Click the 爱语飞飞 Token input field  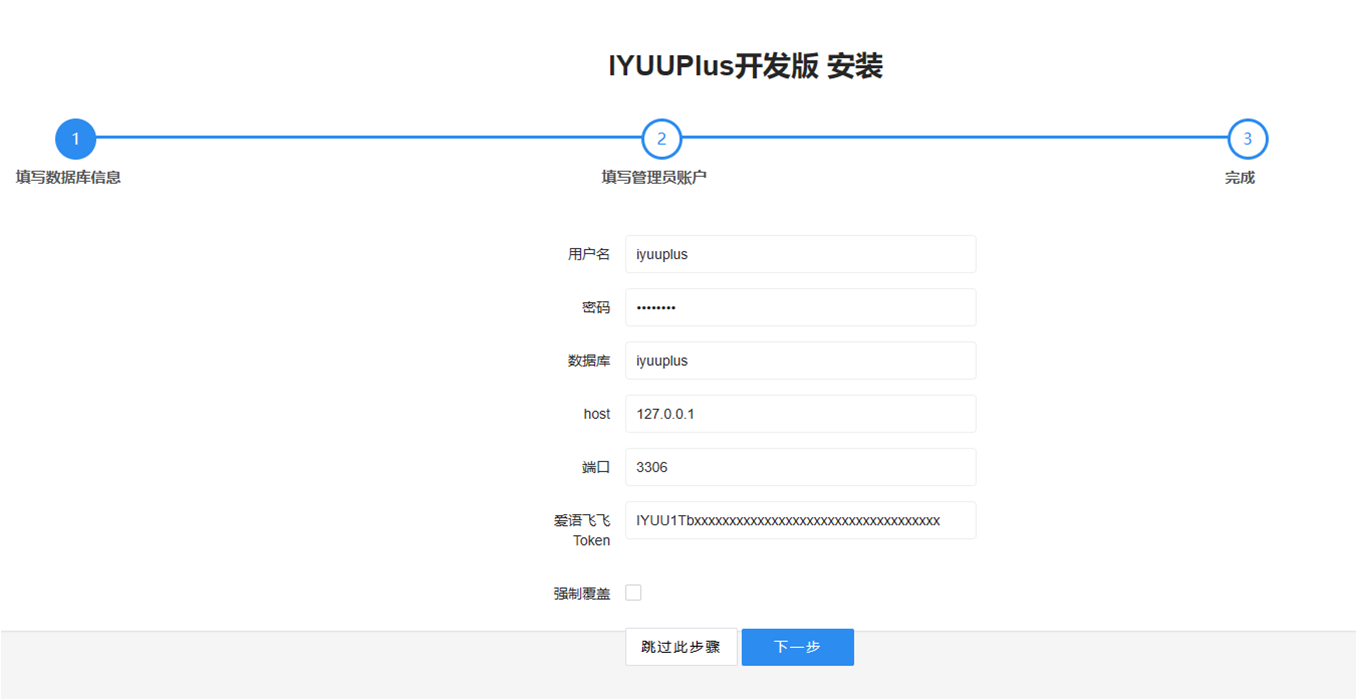(x=800, y=520)
